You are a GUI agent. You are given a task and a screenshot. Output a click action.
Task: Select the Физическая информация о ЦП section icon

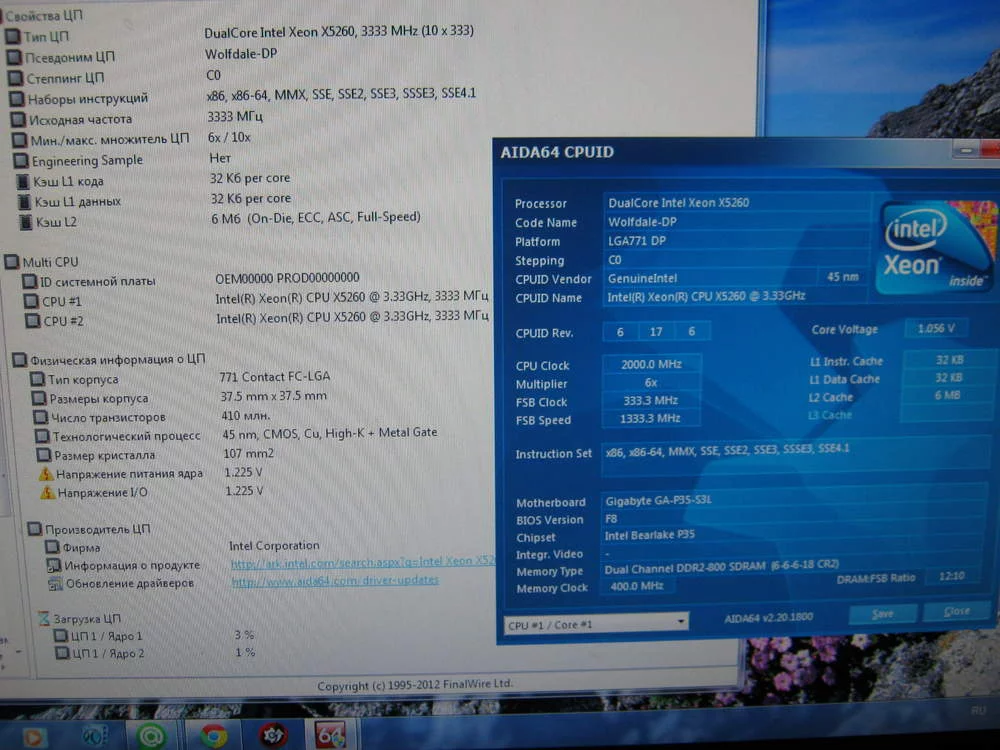(19, 360)
